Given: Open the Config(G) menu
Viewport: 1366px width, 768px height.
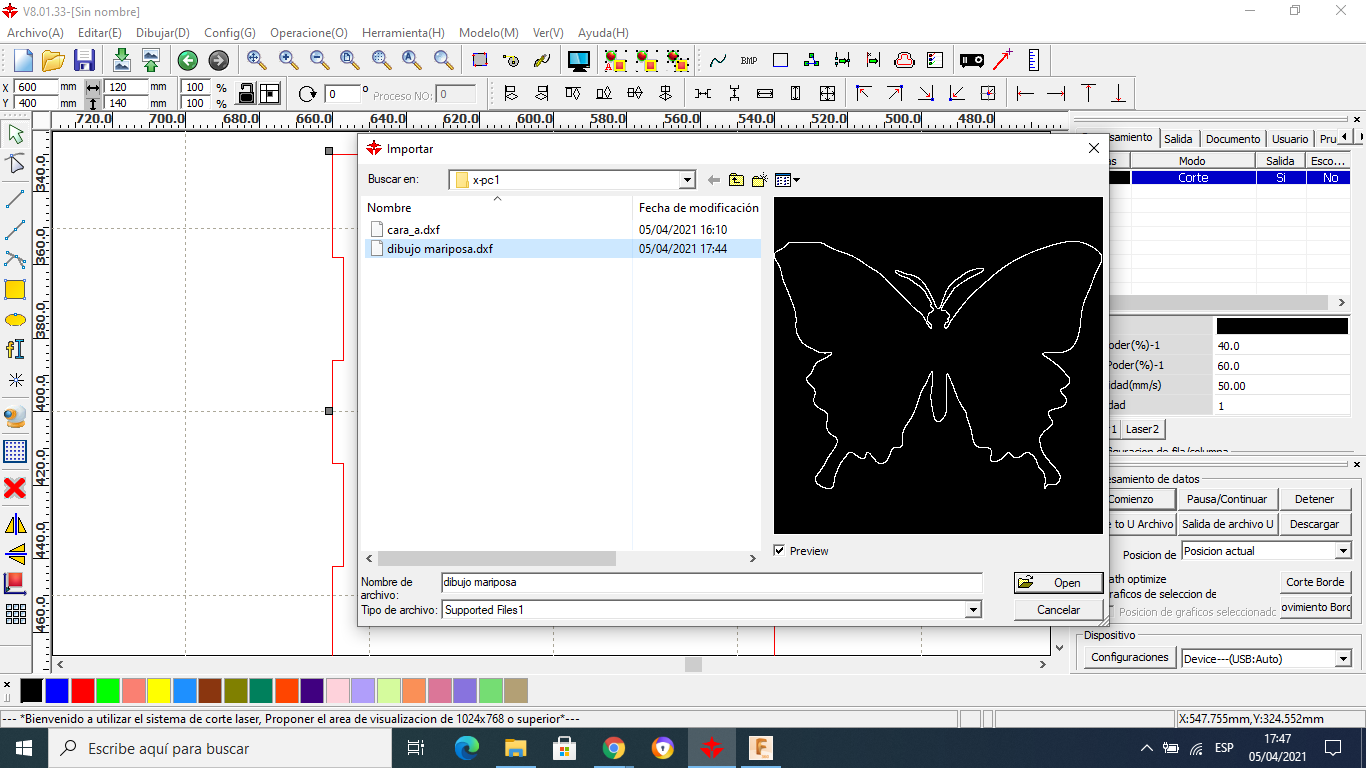Looking at the screenshot, I should 230,33.
